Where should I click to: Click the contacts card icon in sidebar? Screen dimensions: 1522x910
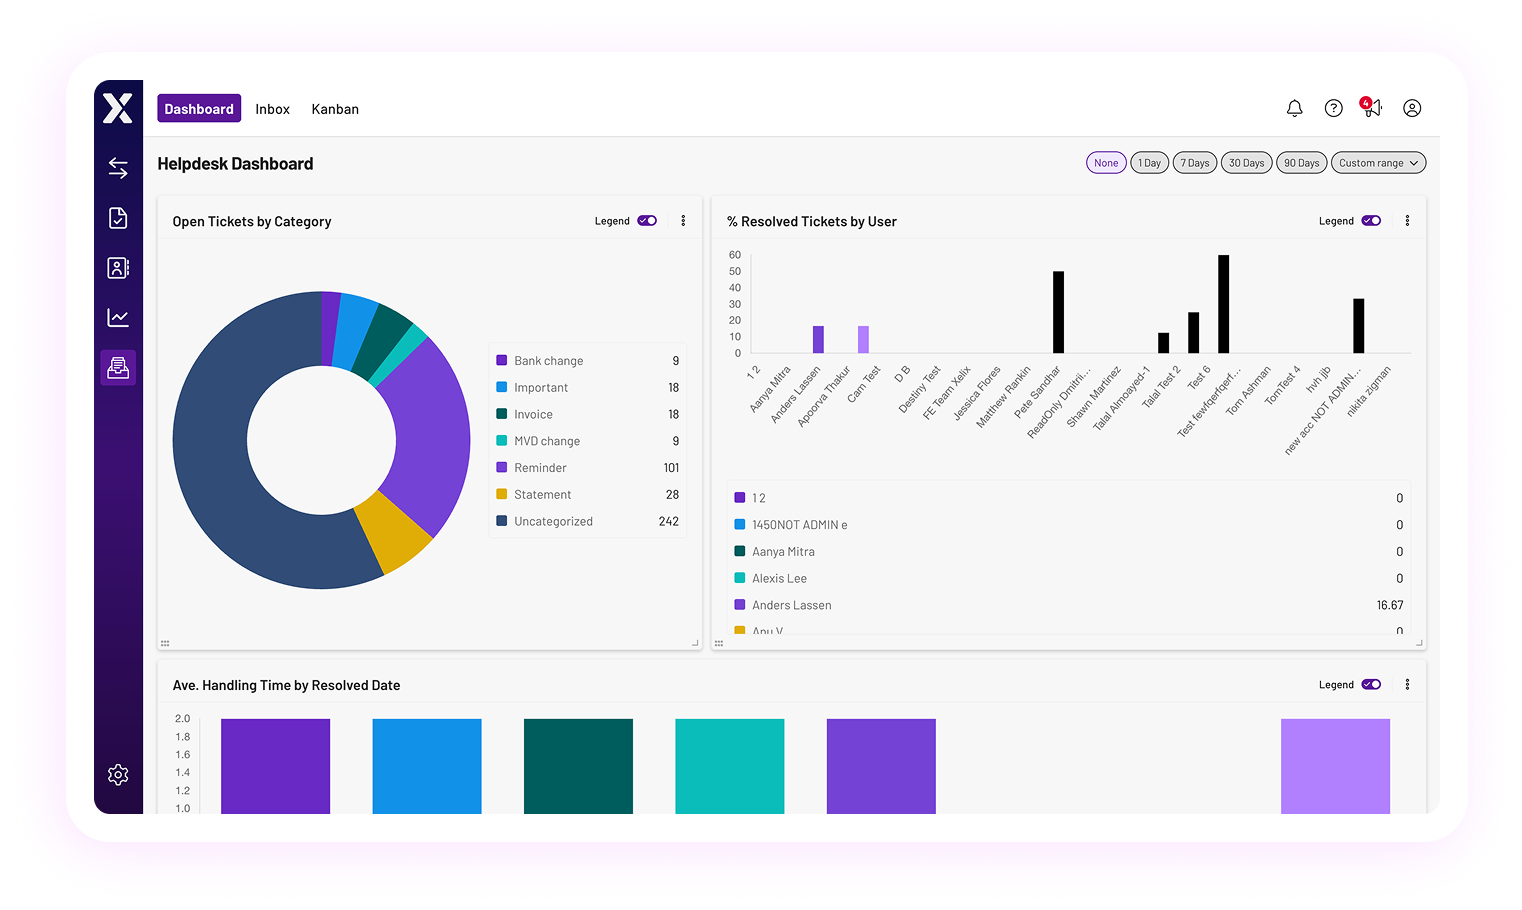(x=118, y=267)
